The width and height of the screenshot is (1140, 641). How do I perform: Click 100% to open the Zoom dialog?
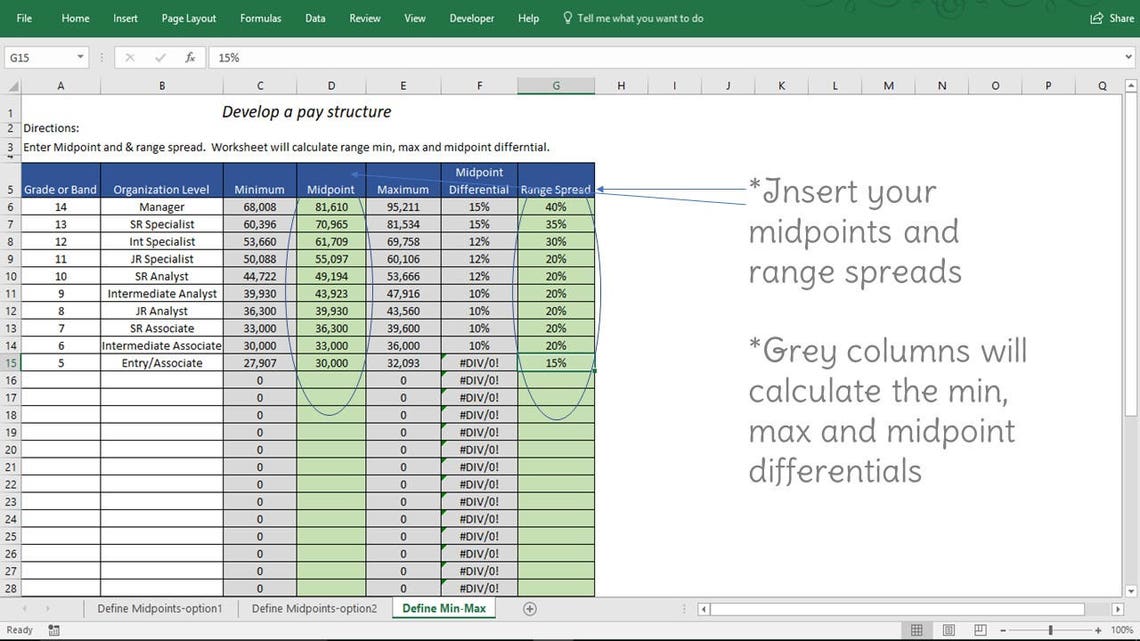coord(1124,630)
